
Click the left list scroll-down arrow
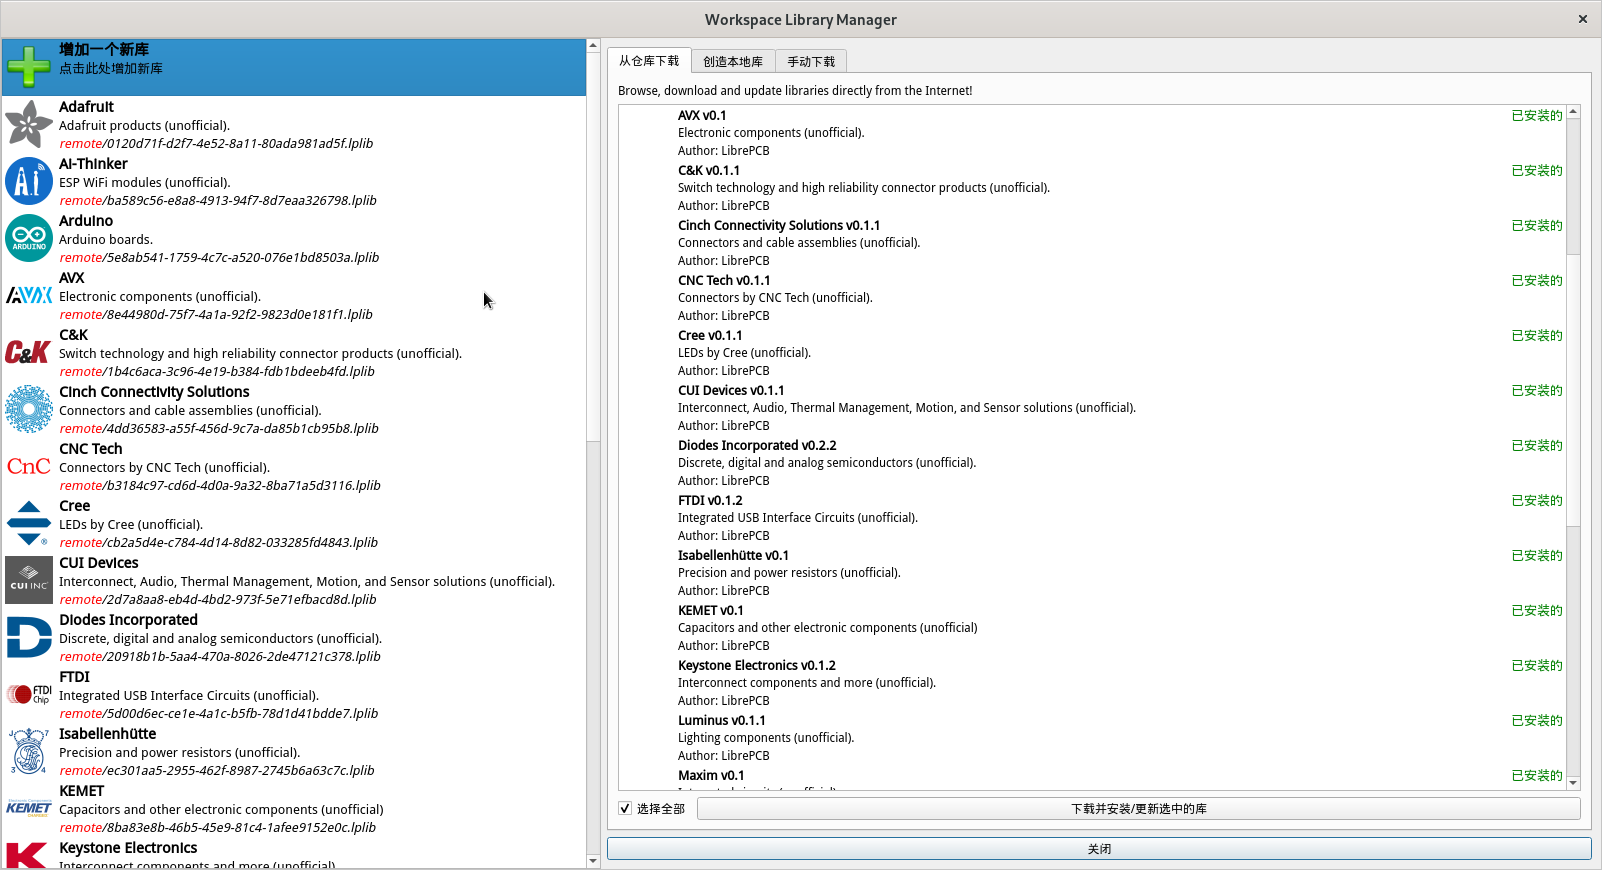click(593, 860)
